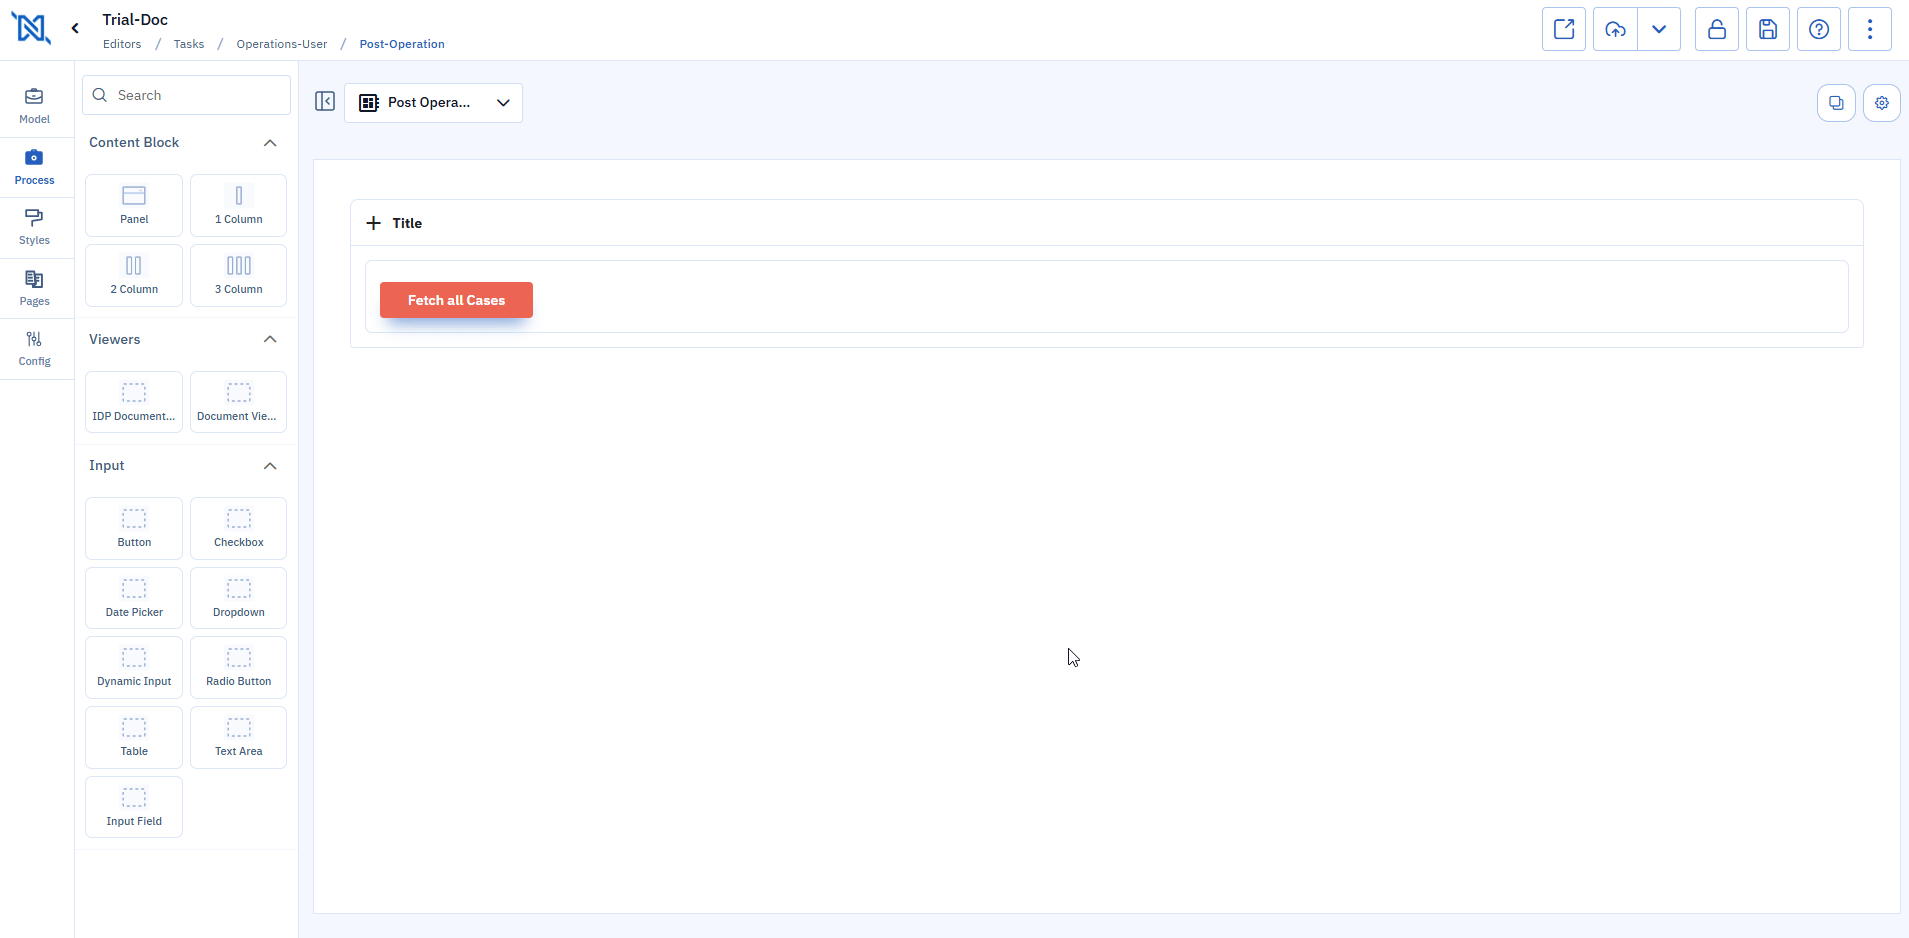1909x938 pixels.
Task: Open the Styles sidebar section
Action: click(35, 227)
